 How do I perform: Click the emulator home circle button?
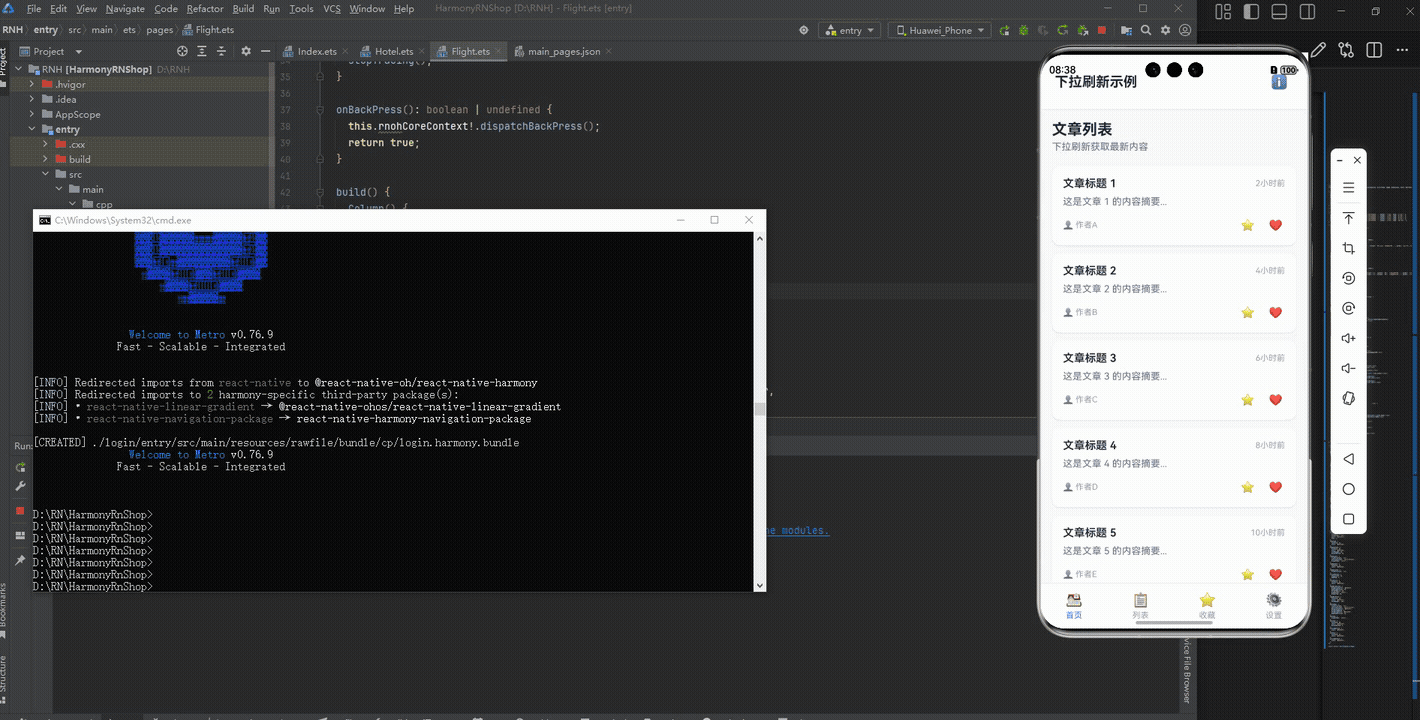coord(1348,489)
